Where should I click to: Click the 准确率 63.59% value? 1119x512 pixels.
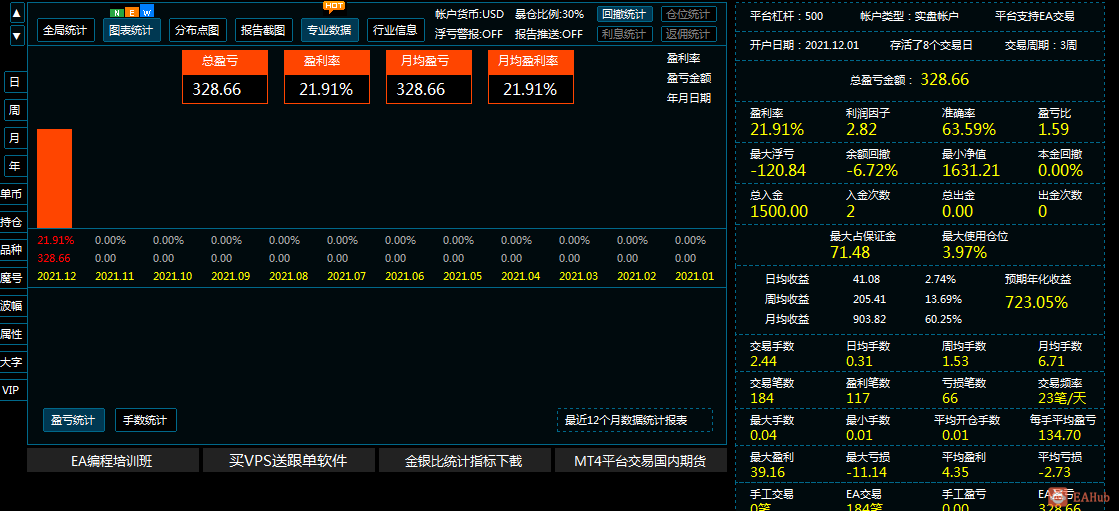point(968,129)
